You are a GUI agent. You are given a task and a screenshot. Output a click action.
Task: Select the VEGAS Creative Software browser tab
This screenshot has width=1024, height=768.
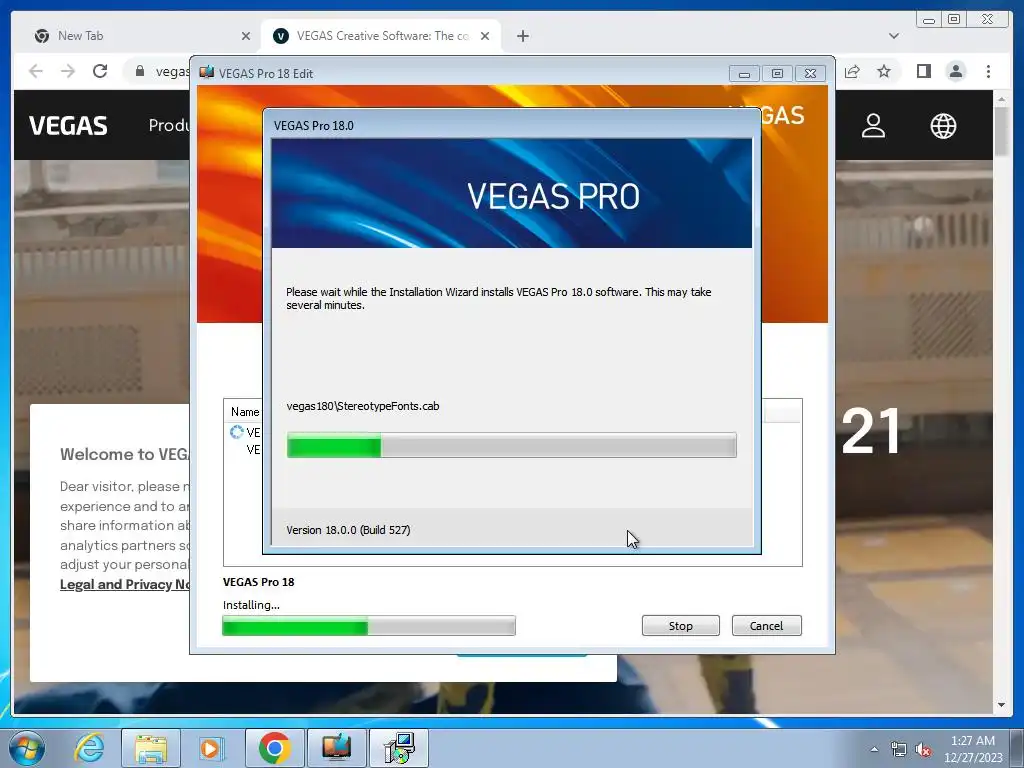(382, 36)
